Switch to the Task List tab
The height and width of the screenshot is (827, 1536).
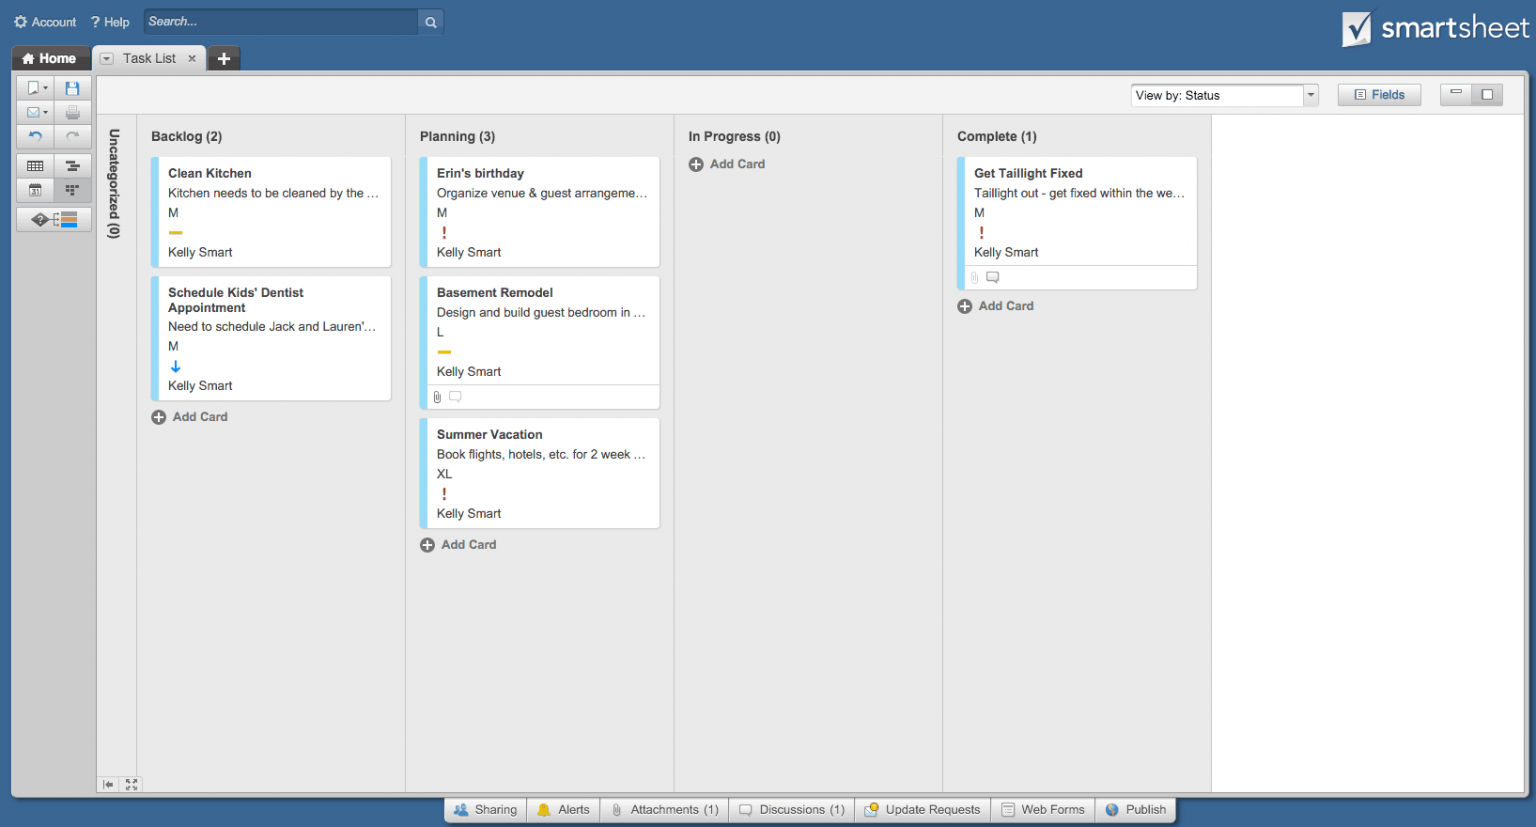148,58
